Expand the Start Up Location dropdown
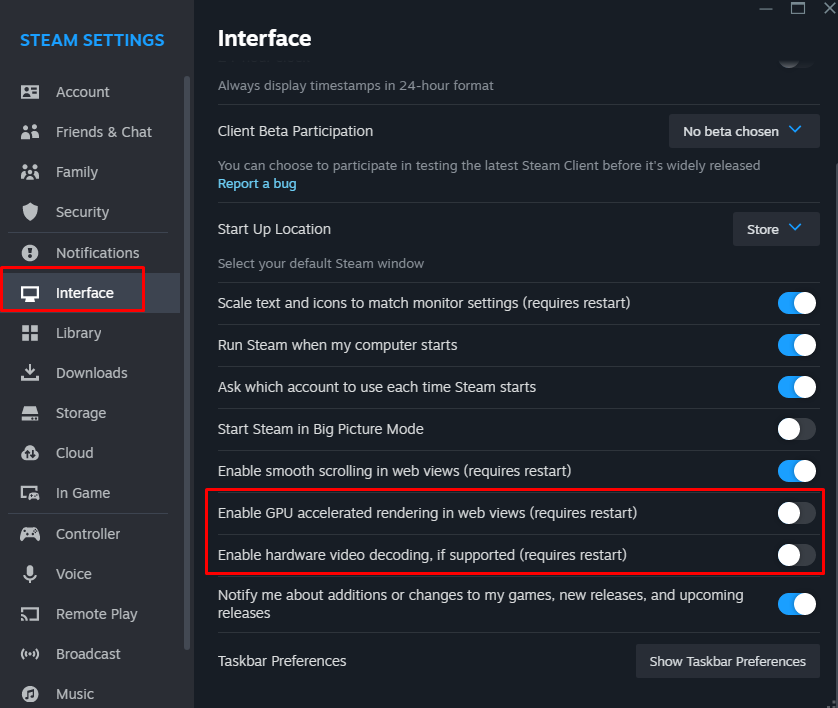Screen dimensions: 838x708 click(776, 229)
